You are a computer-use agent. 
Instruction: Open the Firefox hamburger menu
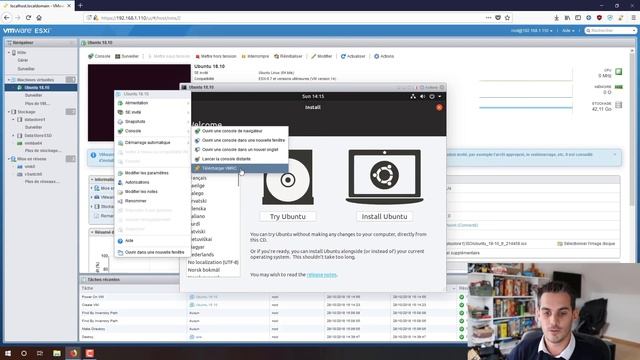pos(633,18)
